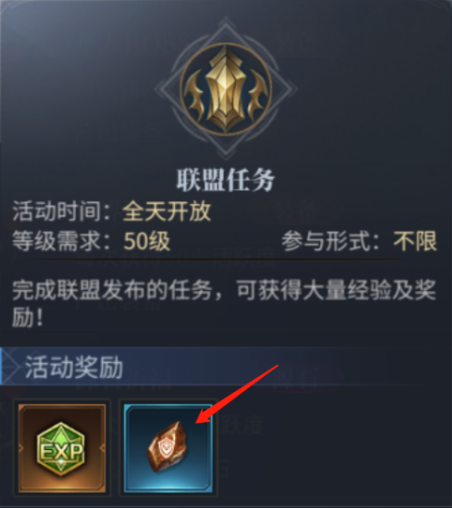Select the 联盟任务 title text
Screen dimensions: 452x508
click(x=226, y=180)
